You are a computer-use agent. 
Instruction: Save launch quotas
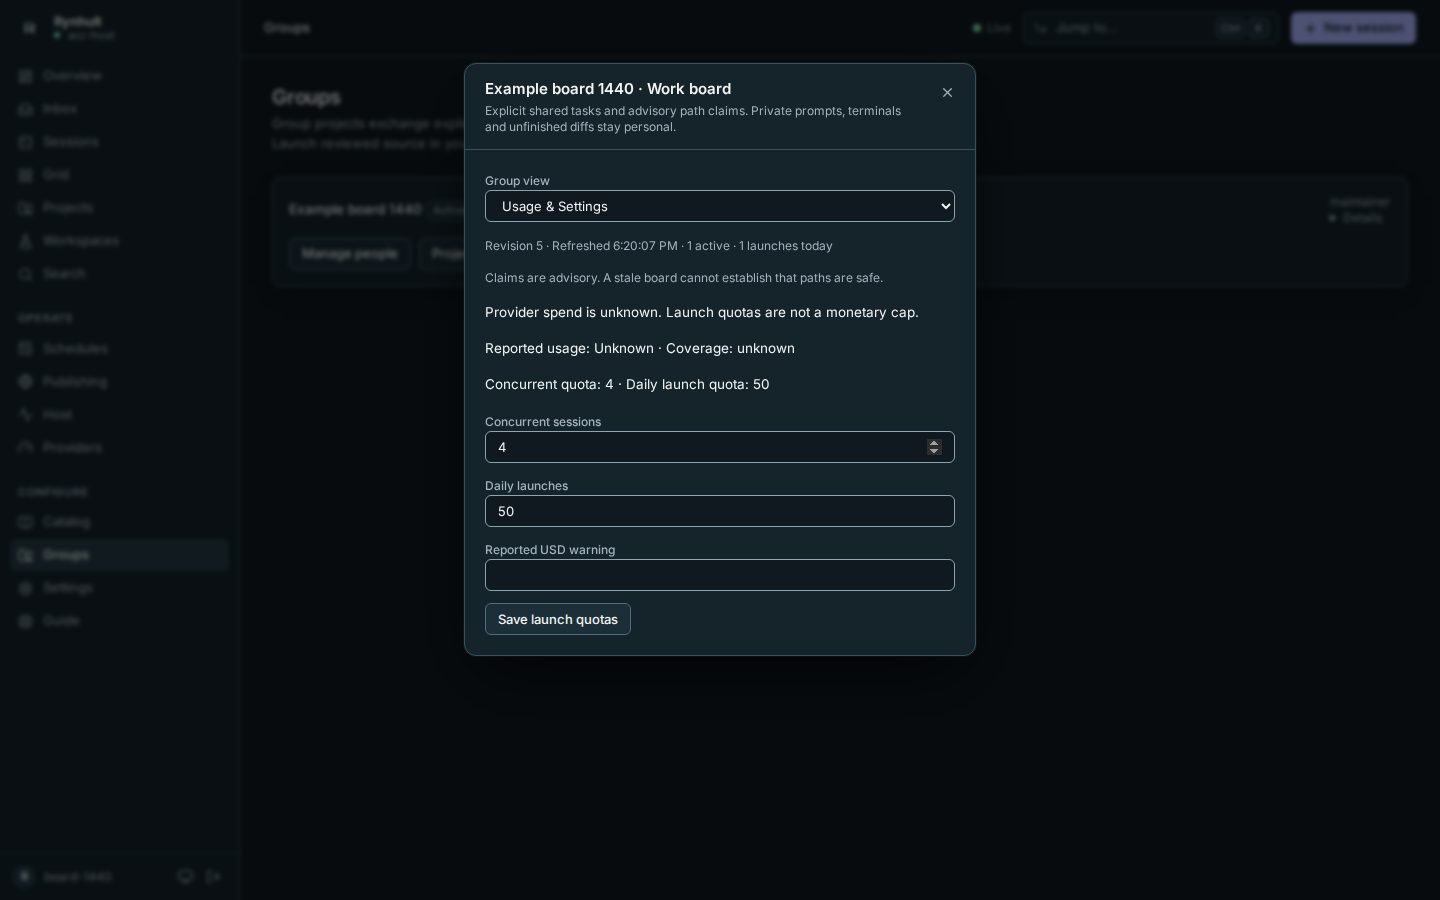pyautogui.click(x=558, y=619)
